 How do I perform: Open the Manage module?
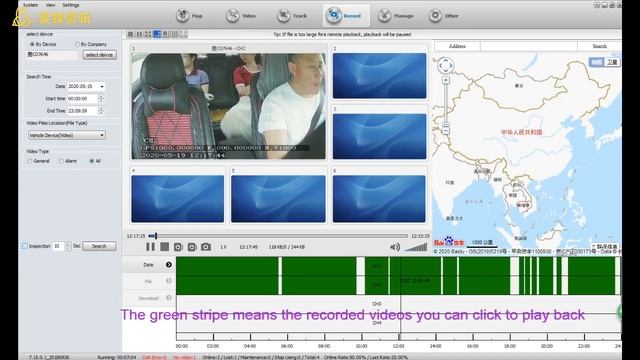coord(395,16)
